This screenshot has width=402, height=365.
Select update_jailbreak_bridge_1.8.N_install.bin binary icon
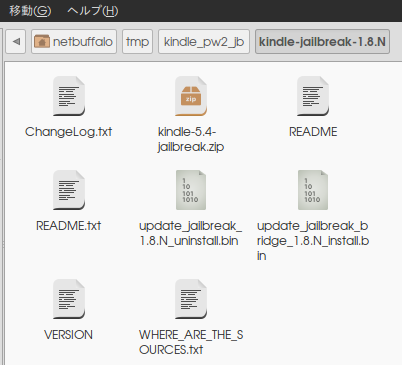pyautogui.click(x=313, y=190)
